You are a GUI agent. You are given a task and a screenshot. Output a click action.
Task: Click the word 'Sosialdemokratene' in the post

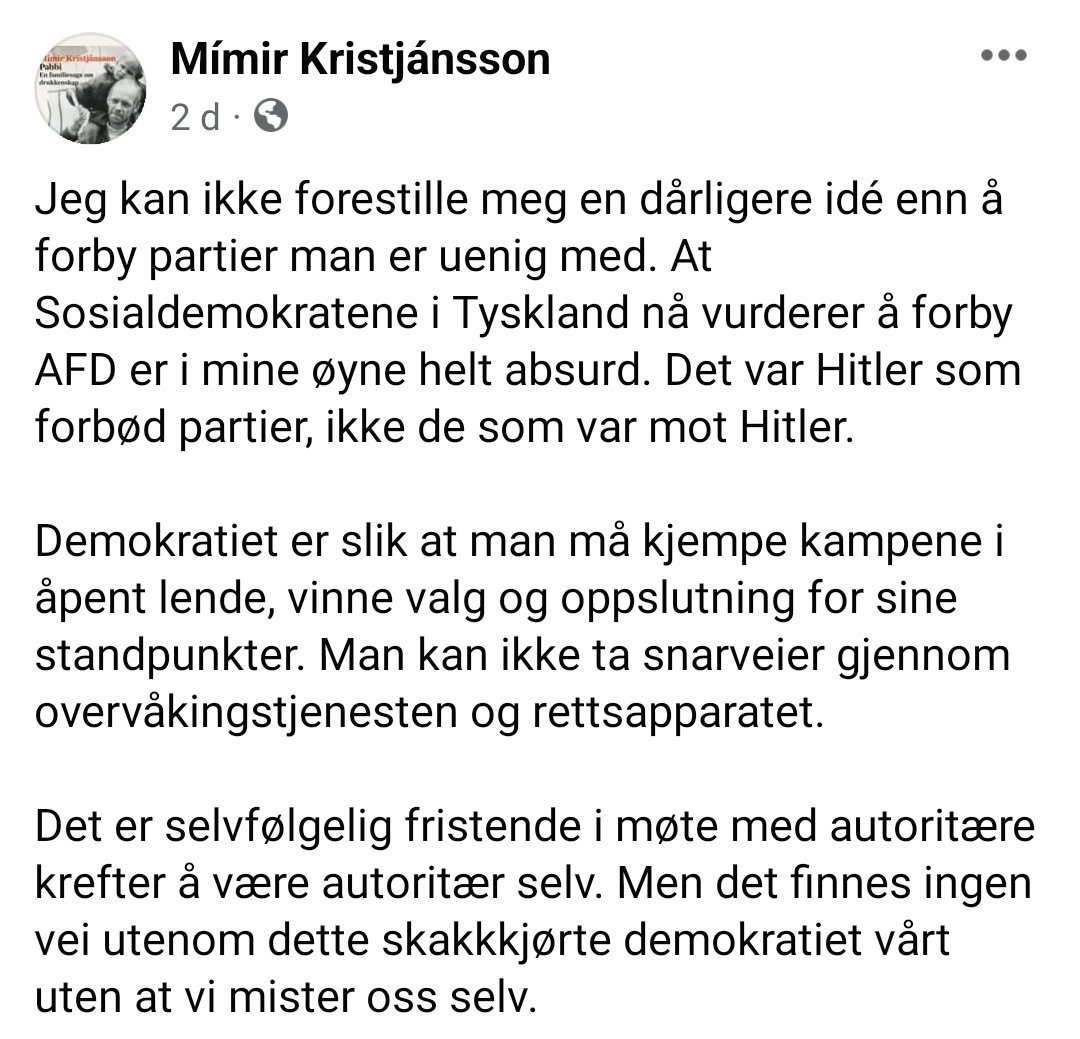(226, 313)
